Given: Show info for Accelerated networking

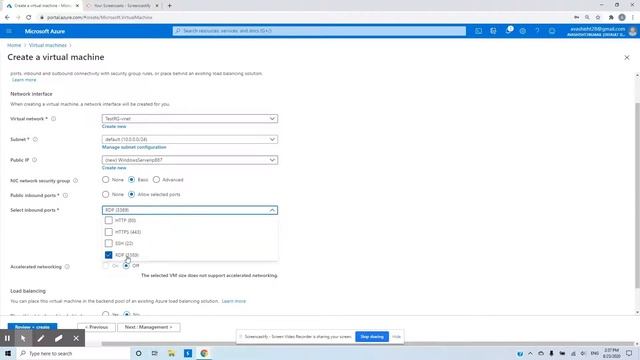Looking at the screenshot, I should pos(67,267).
